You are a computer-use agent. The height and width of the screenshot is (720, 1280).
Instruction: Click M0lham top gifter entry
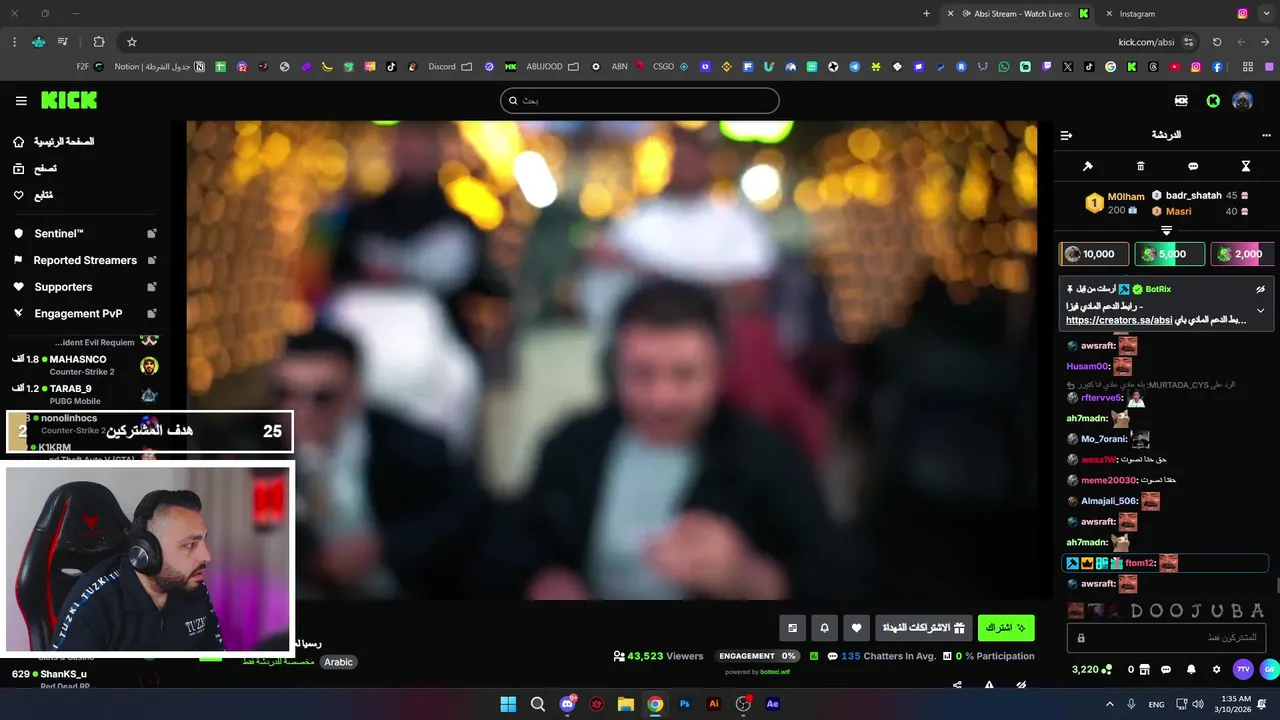coord(1115,203)
